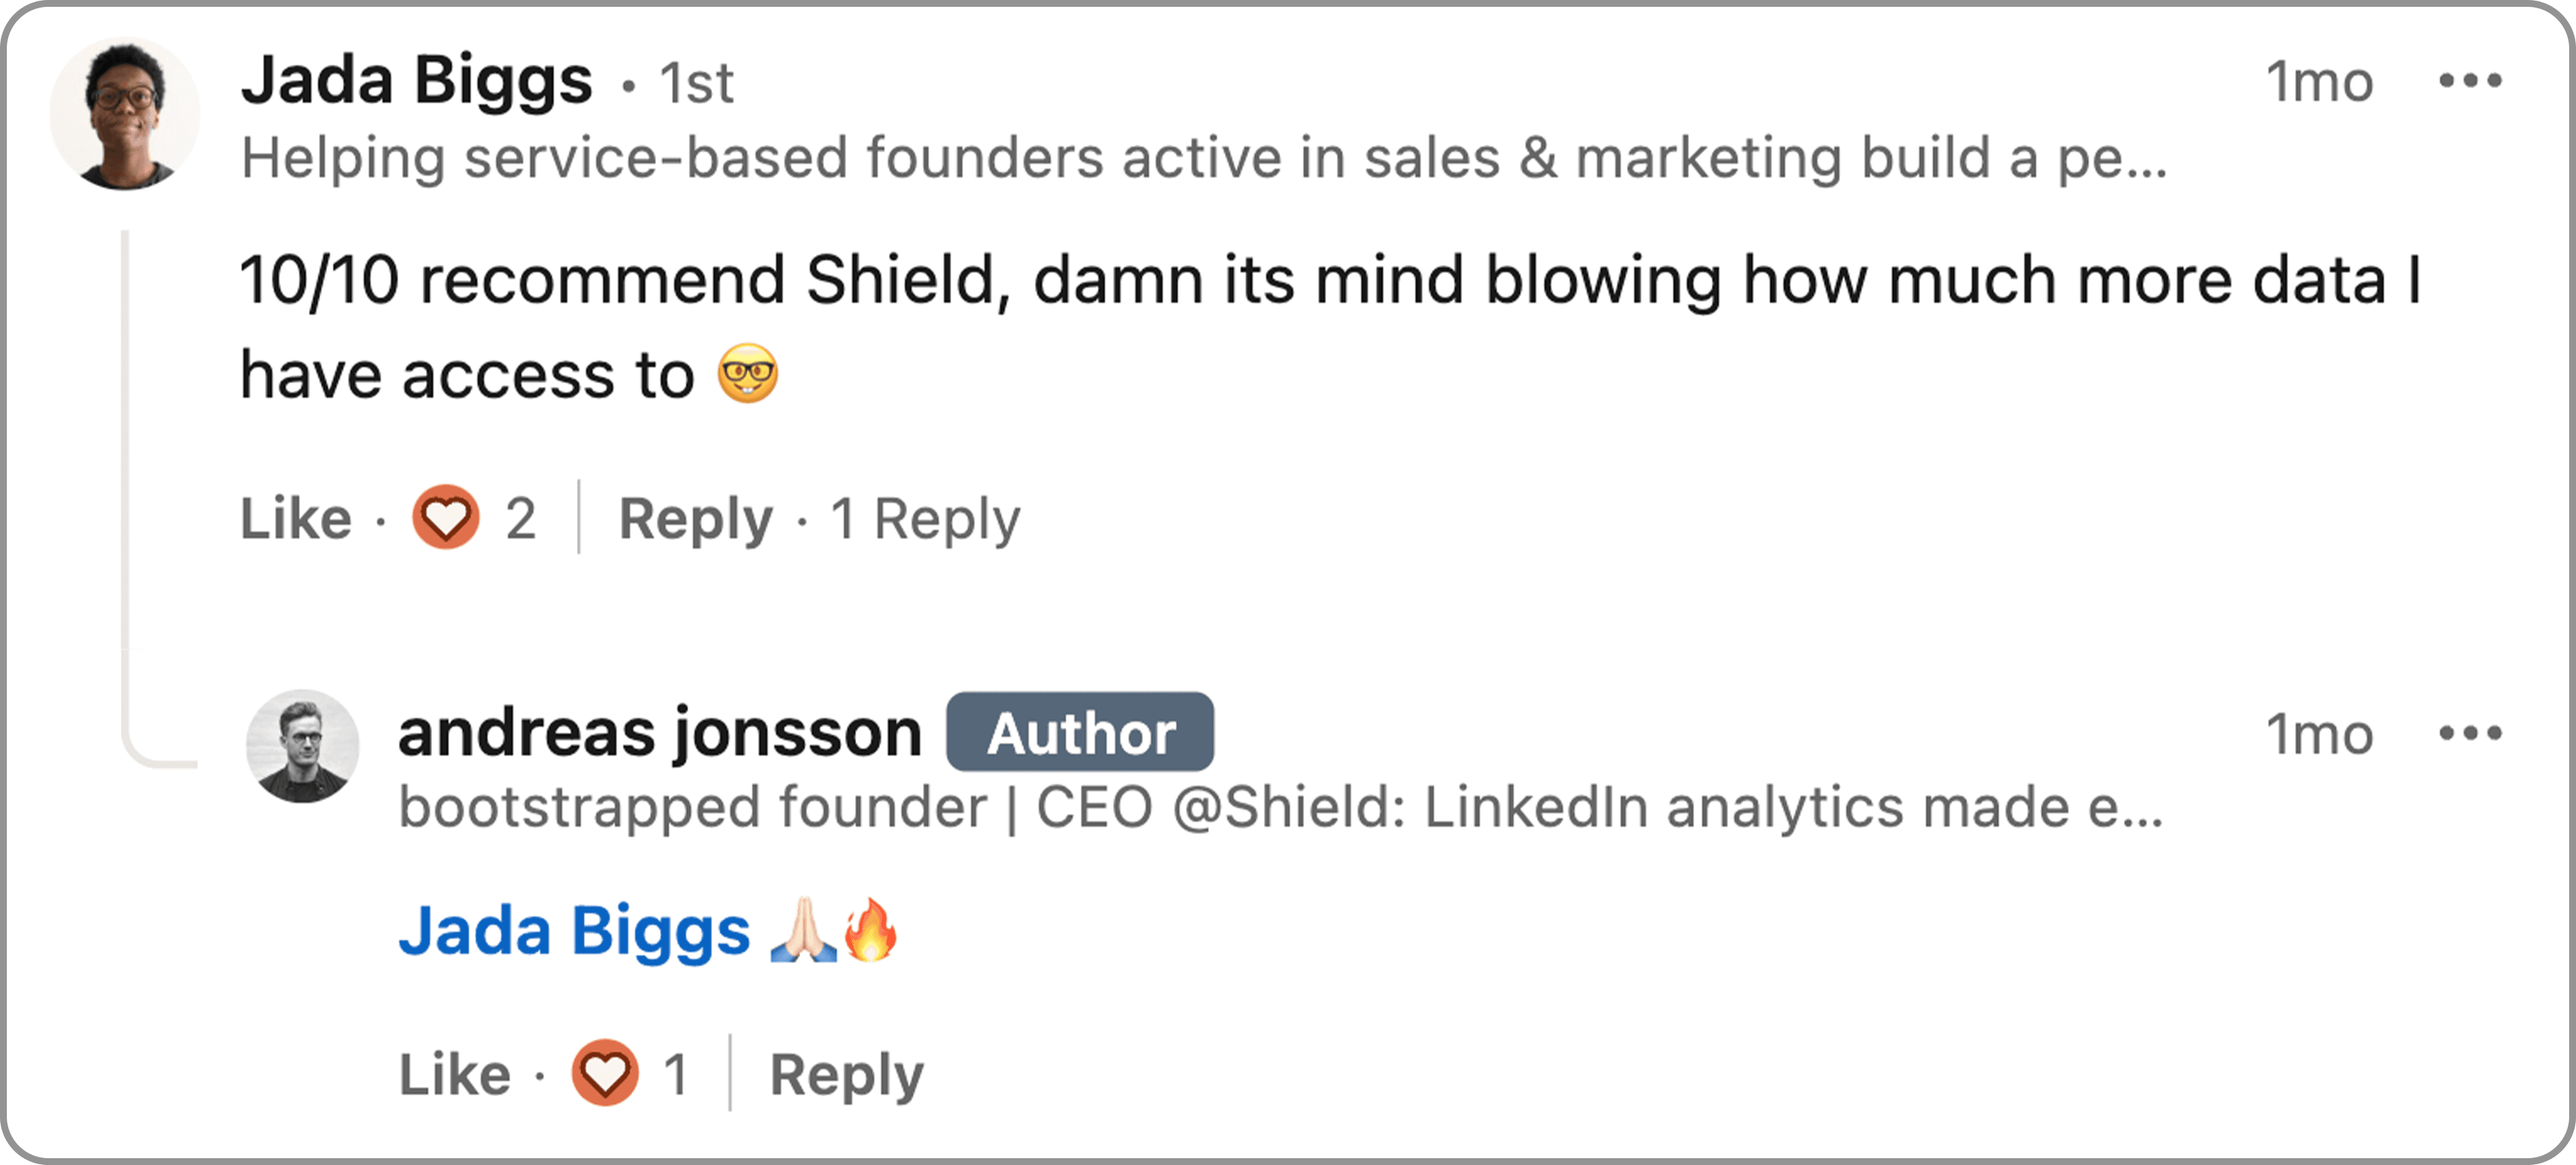
Task: Expand the '1 Reply' thread
Action: [x=925, y=518]
